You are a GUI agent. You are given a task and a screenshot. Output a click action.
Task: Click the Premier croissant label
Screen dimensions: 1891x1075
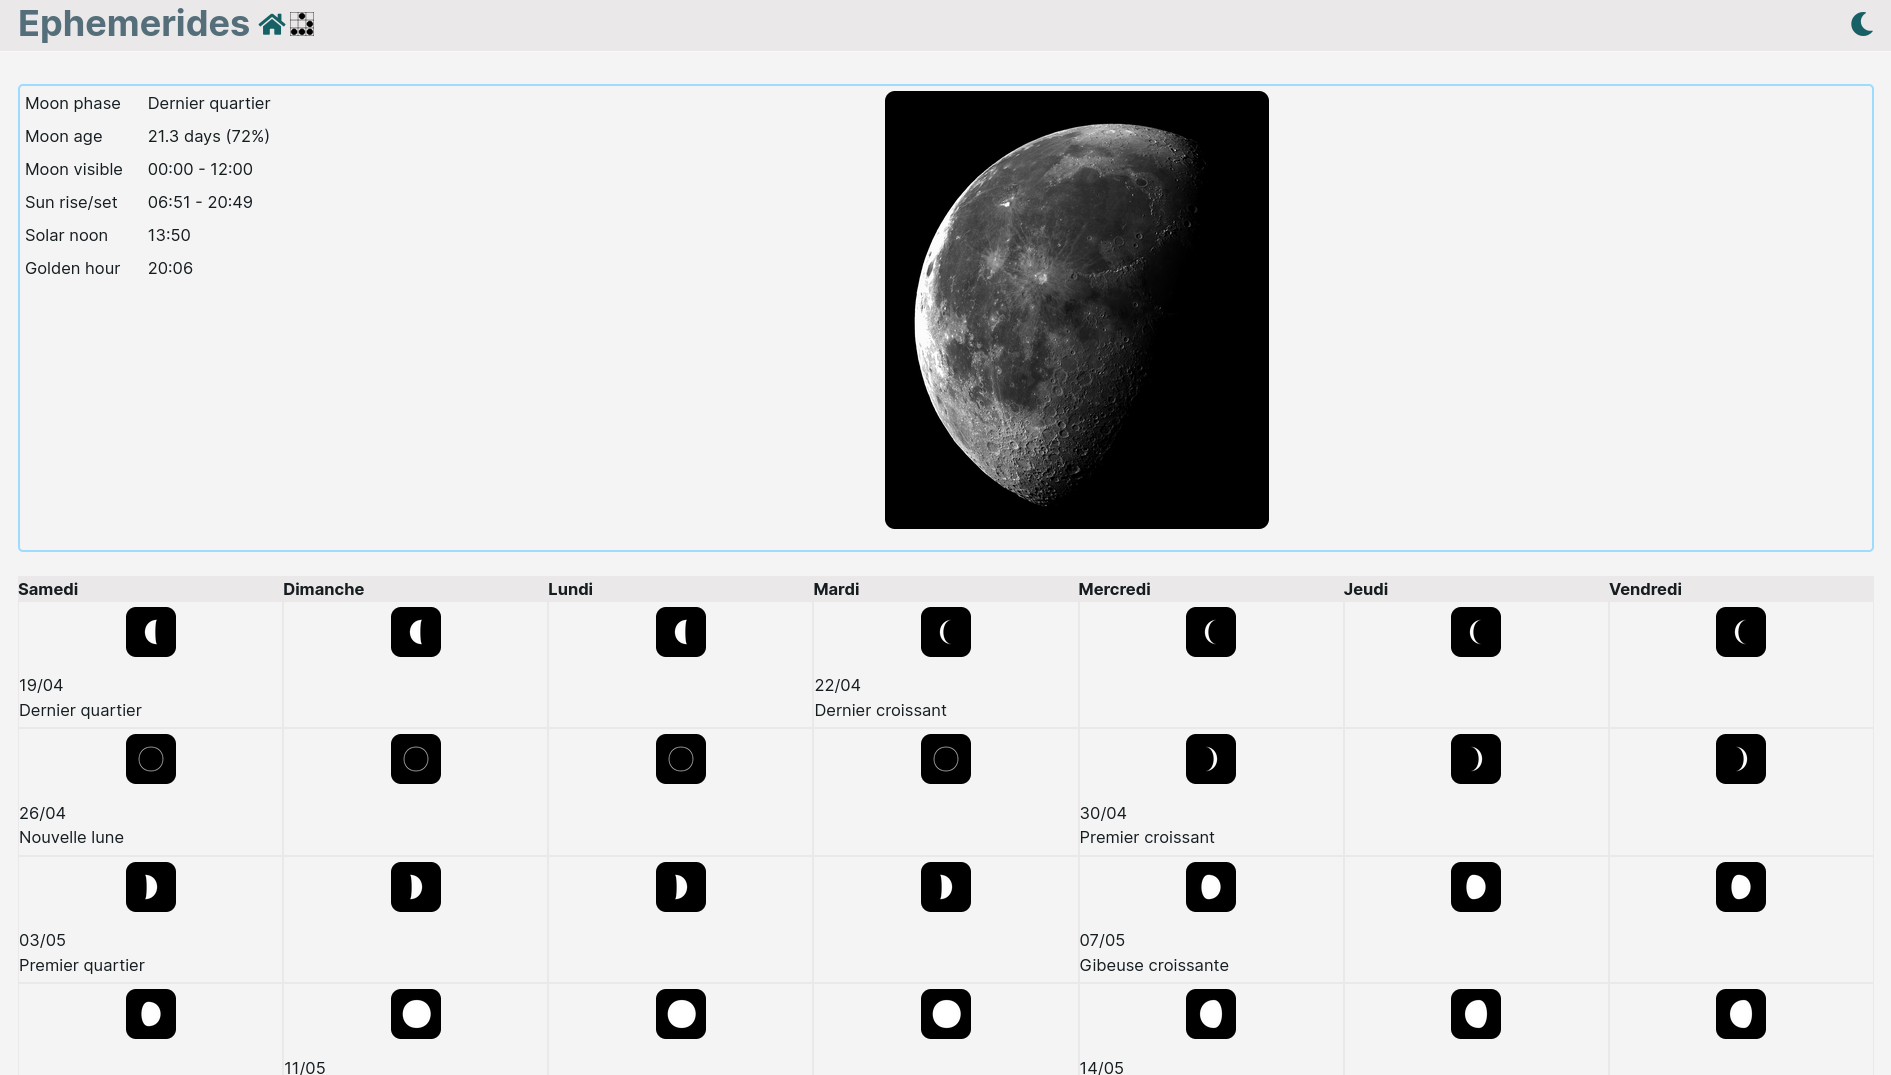(1147, 837)
